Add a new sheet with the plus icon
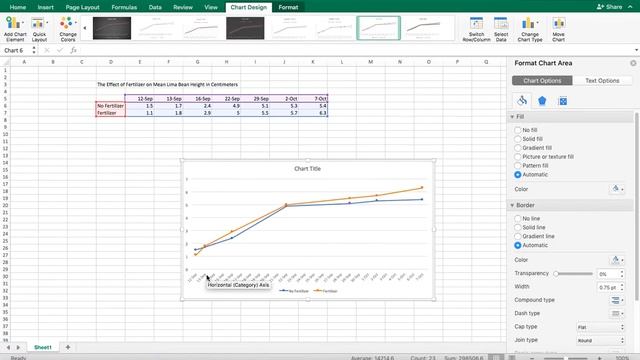640x360 pixels. click(x=68, y=347)
